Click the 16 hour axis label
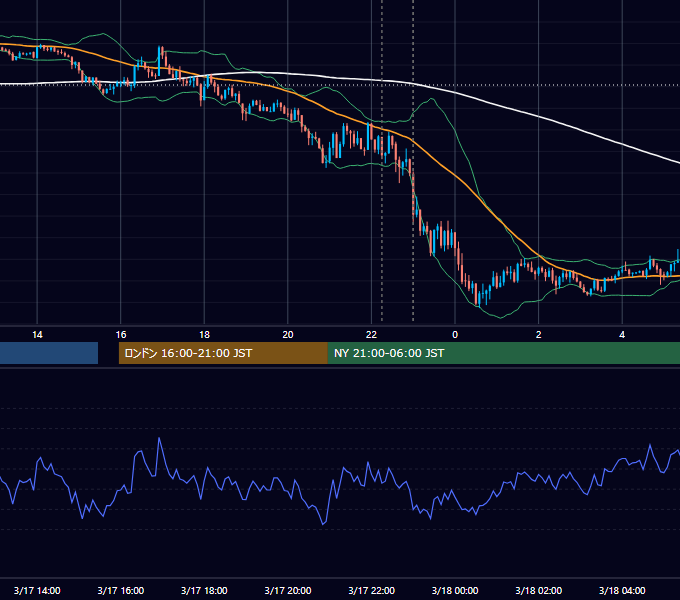This screenshot has width=680, height=600. [x=121, y=335]
